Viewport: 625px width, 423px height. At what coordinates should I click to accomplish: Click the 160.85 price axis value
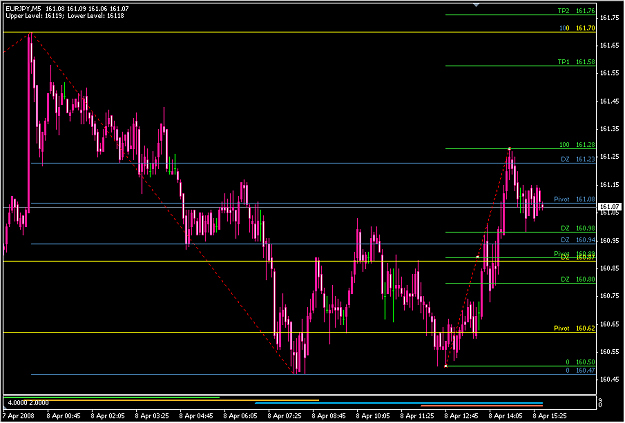[x=608, y=268]
